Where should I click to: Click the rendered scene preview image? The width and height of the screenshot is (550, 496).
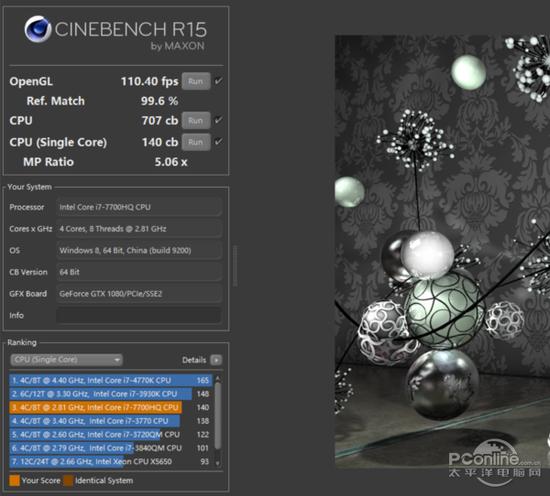[x=442, y=252]
